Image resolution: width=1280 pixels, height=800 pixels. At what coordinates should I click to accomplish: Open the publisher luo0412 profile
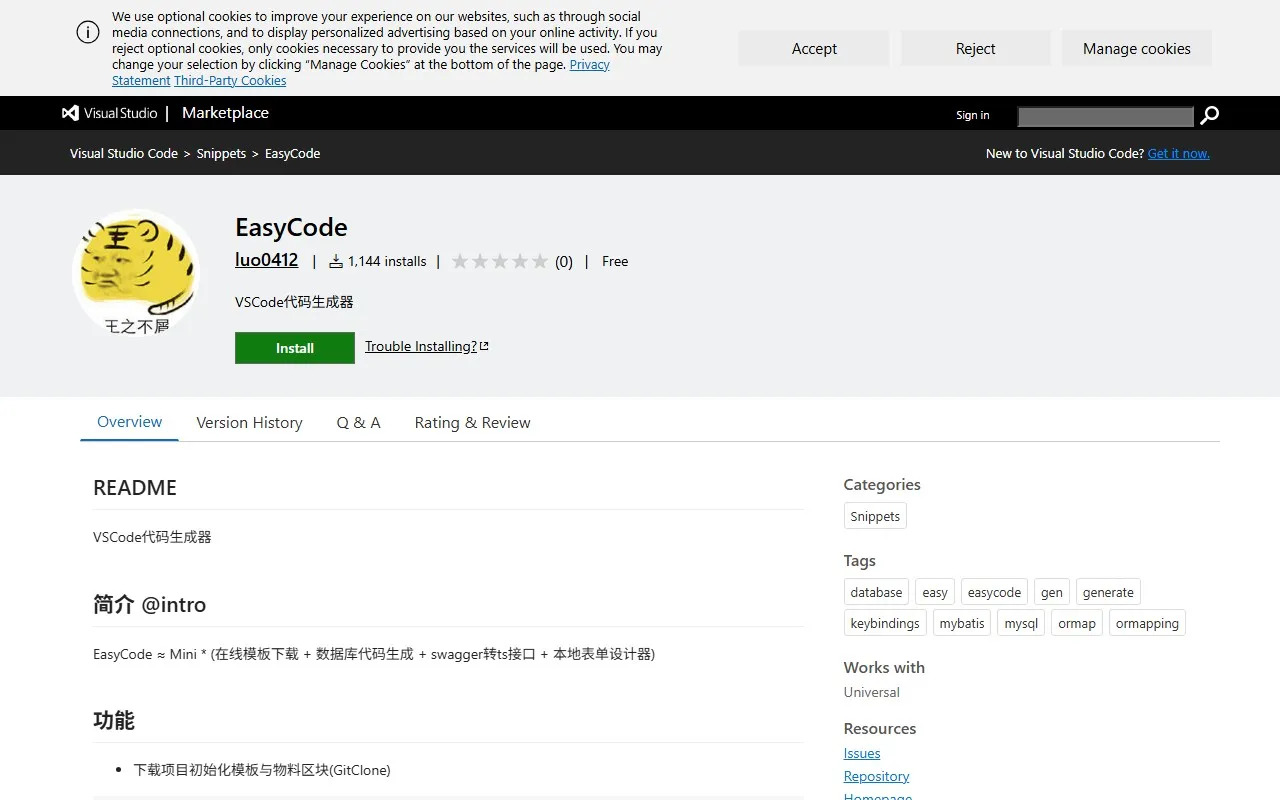point(266,260)
